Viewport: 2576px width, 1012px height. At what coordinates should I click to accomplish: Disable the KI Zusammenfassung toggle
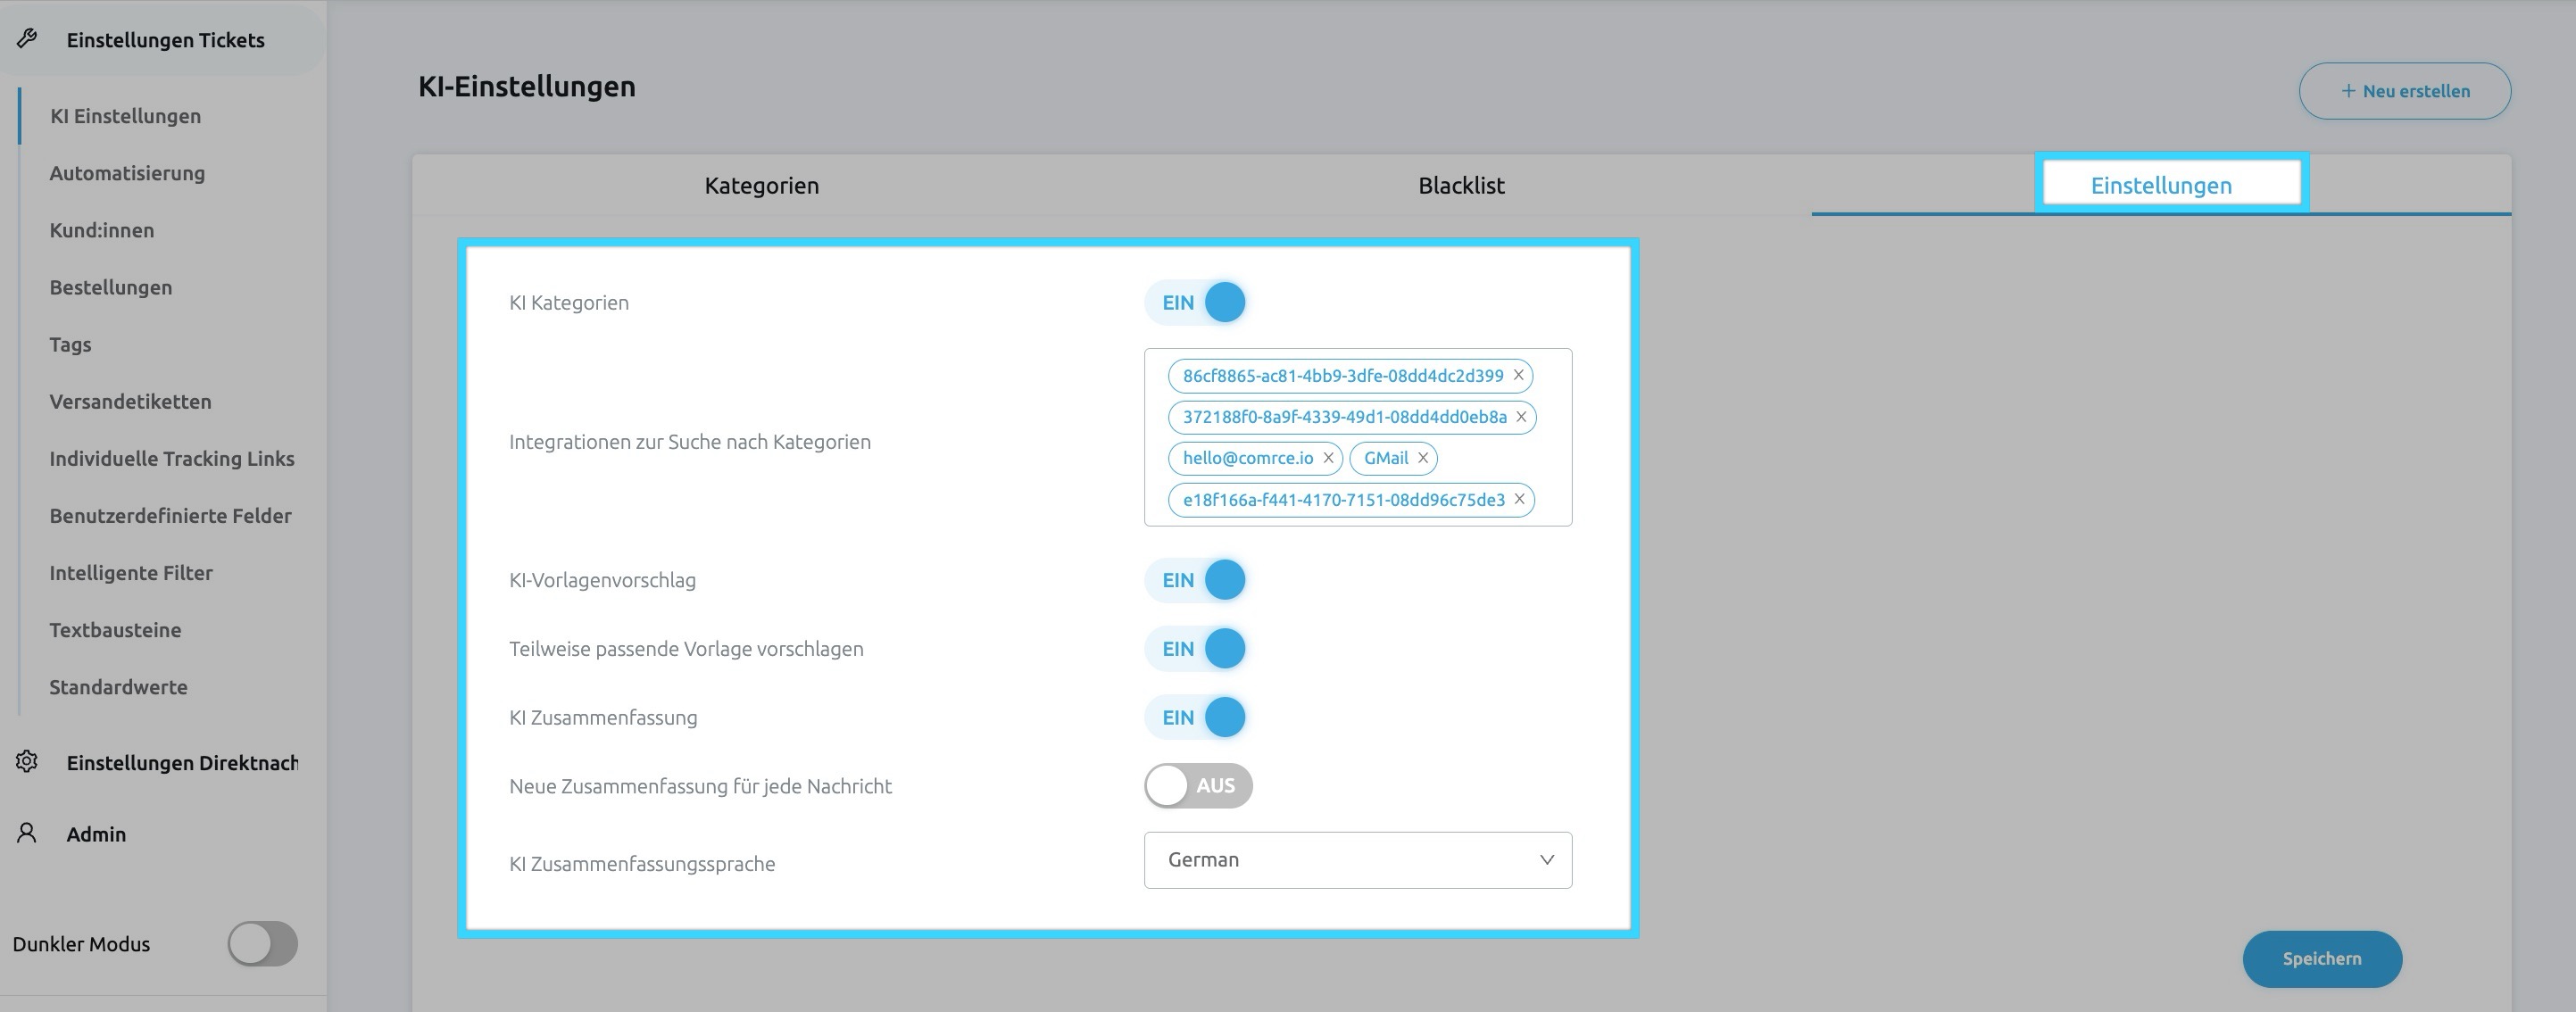coord(1197,717)
